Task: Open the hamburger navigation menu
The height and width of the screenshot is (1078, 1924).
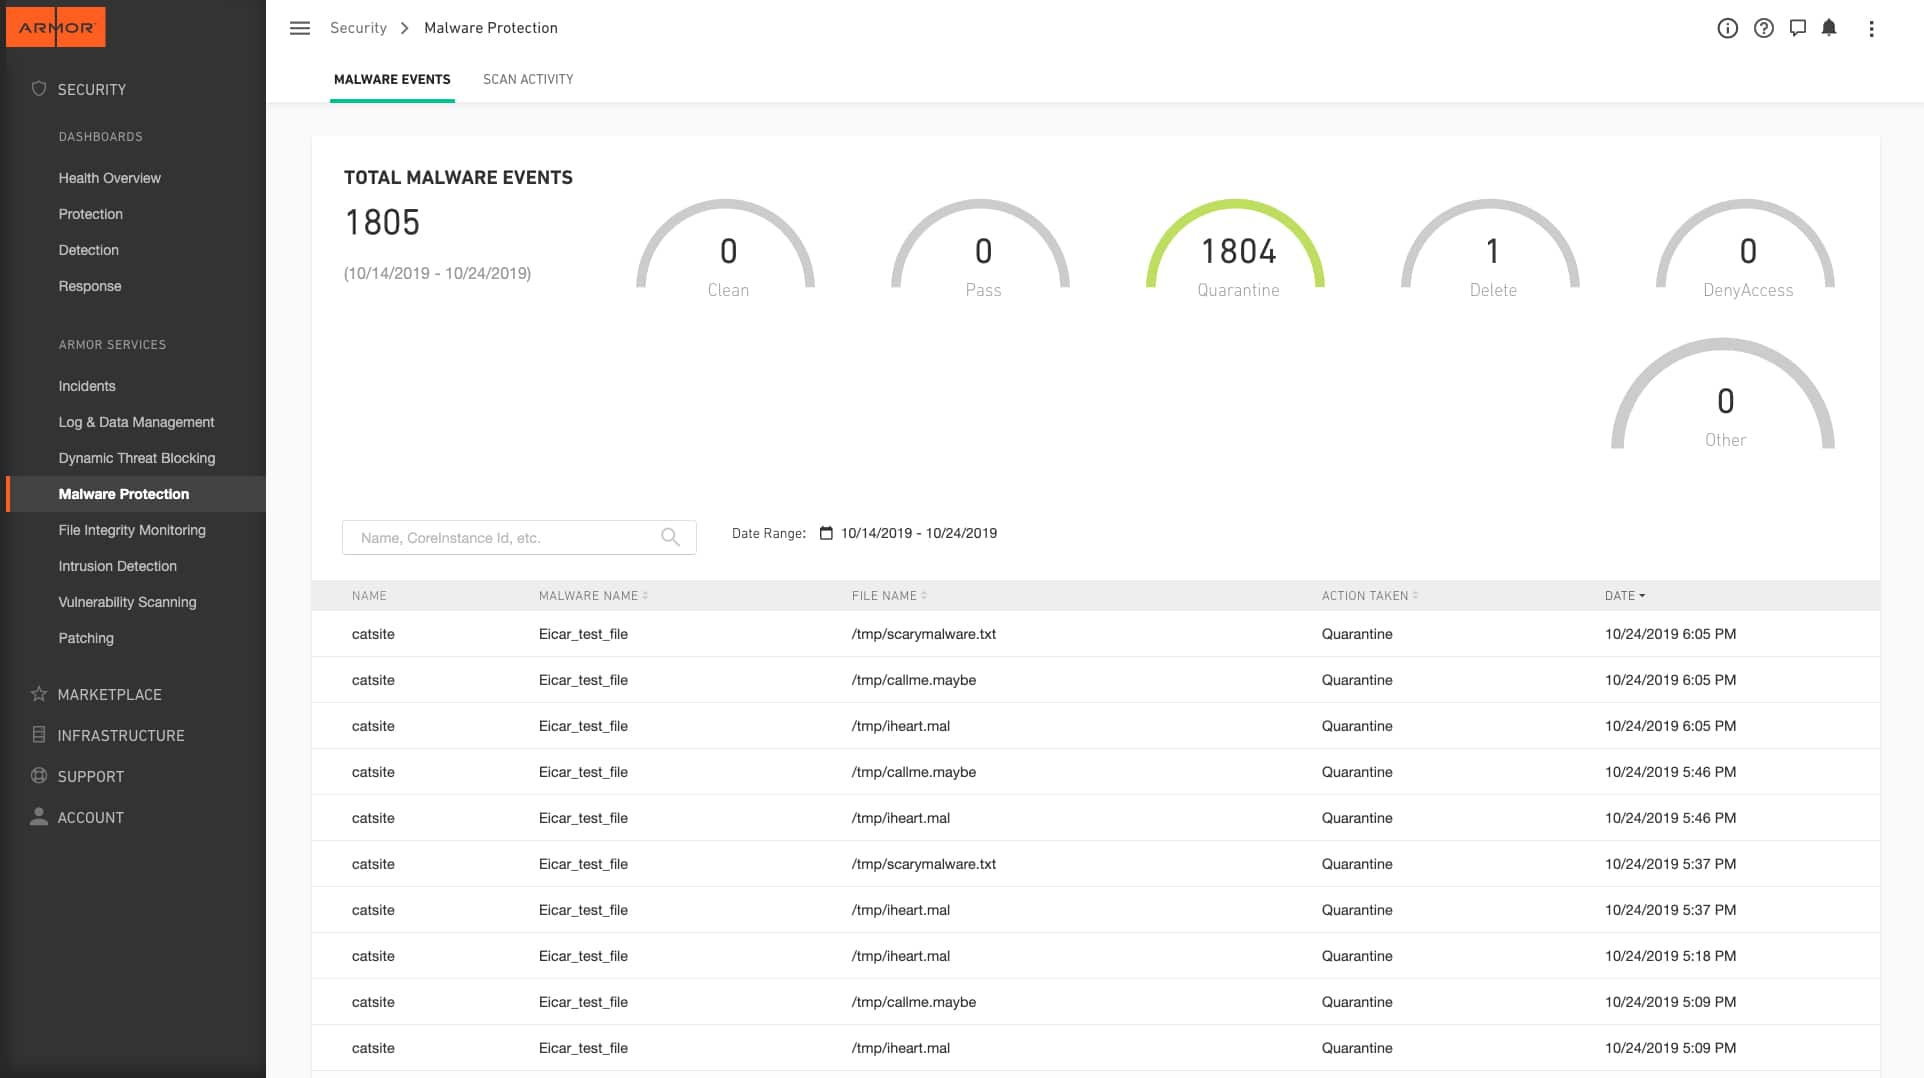Action: click(x=300, y=28)
